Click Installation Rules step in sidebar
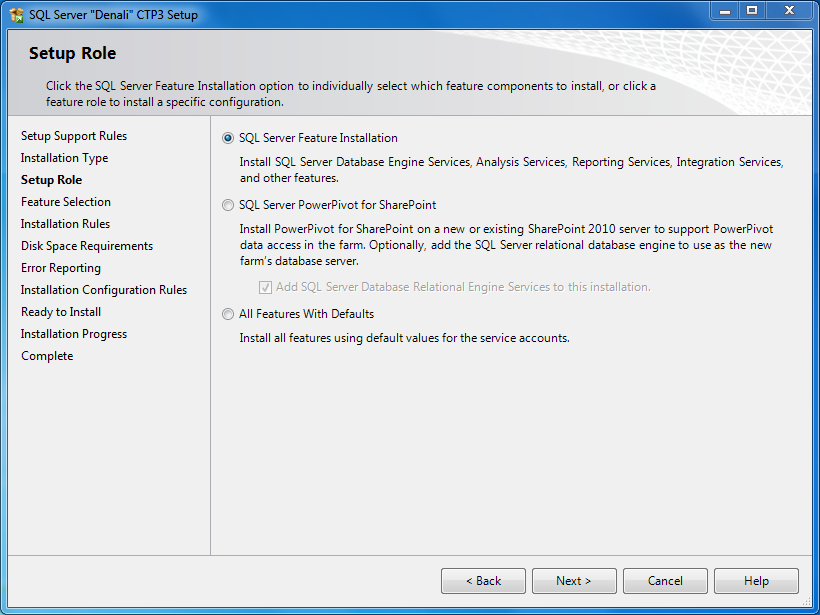 (x=65, y=224)
